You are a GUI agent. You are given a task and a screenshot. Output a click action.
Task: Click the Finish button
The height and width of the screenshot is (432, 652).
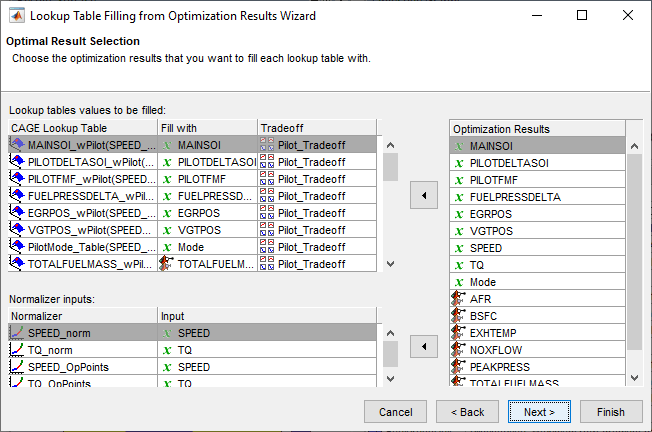[x=610, y=411]
